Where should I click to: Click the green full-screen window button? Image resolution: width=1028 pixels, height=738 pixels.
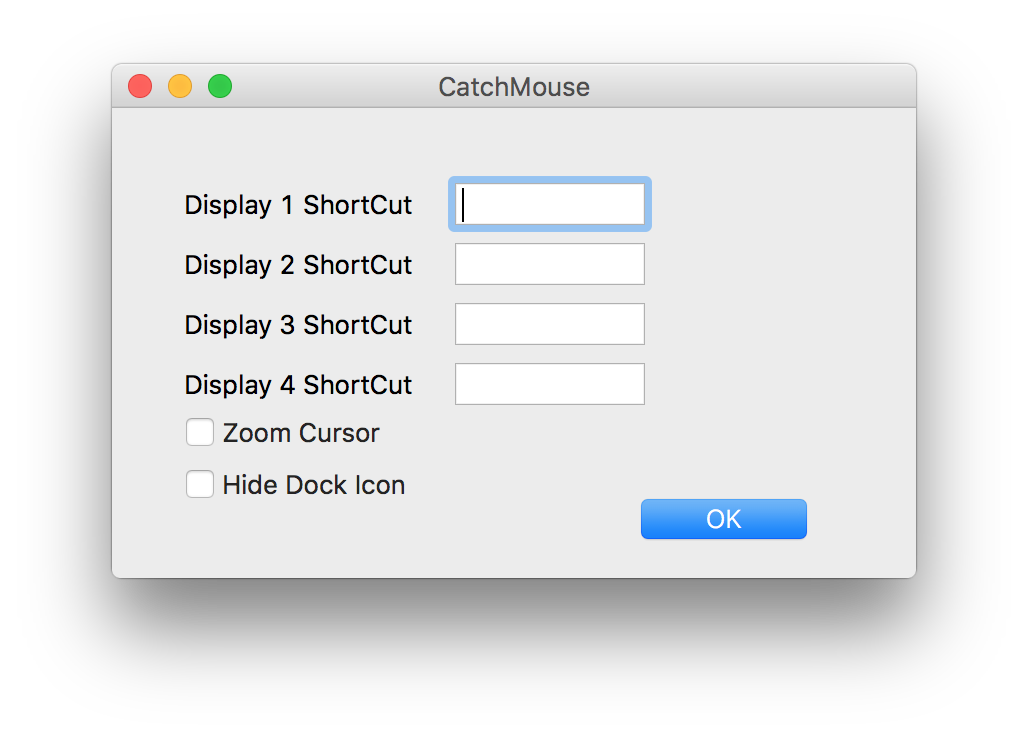click(x=220, y=86)
